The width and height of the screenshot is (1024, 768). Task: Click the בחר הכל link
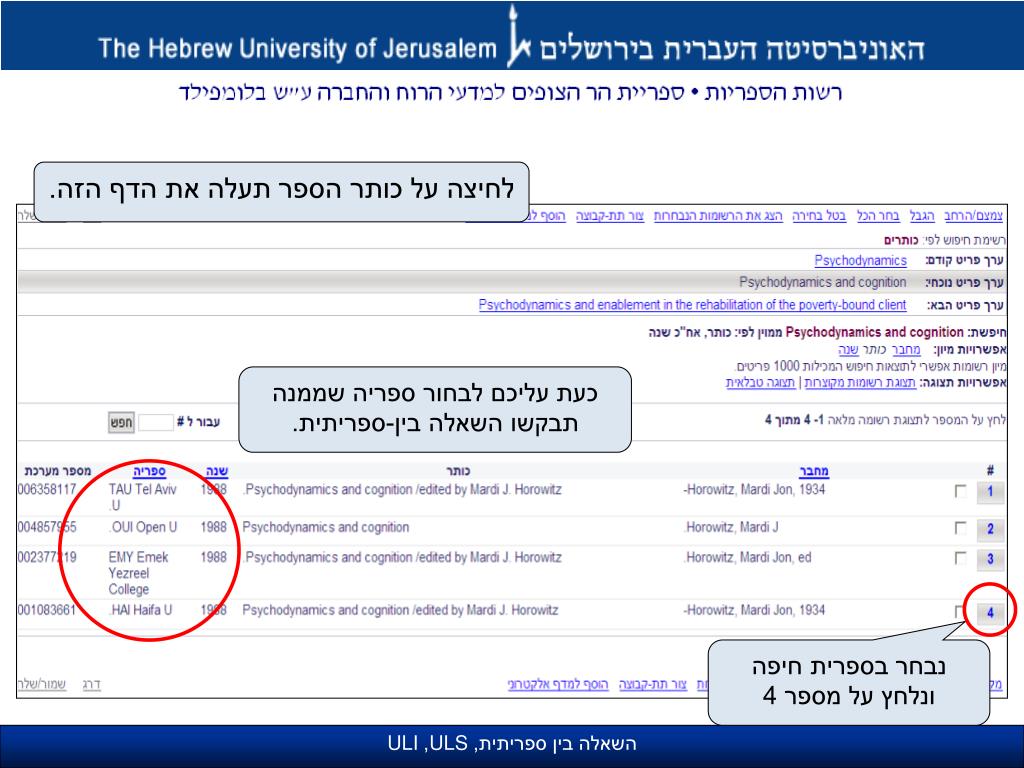[878, 216]
